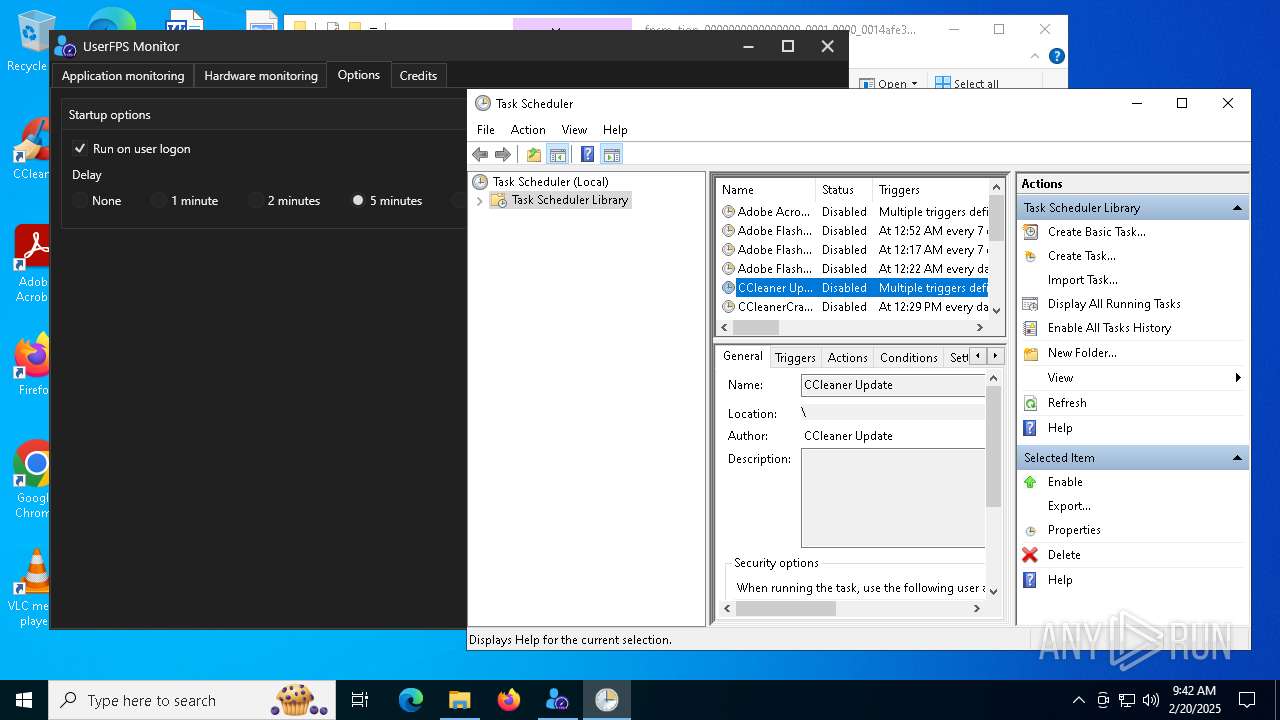1280x720 pixels.
Task: Click Task Scheduler taskbar icon
Action: pos(607,700)
